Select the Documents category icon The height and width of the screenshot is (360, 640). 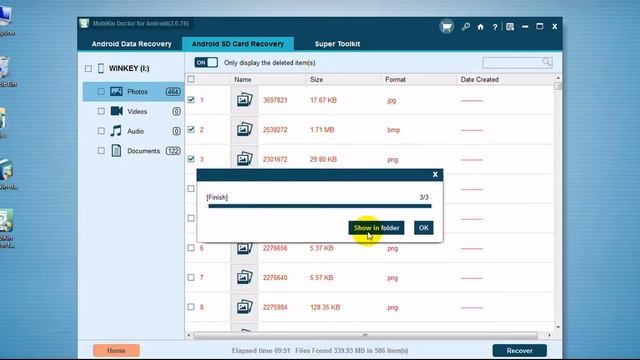coord(116,151)
